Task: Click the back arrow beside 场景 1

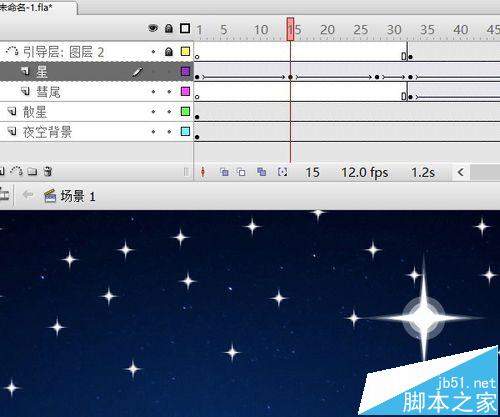Action: click(x=28, y=194)
